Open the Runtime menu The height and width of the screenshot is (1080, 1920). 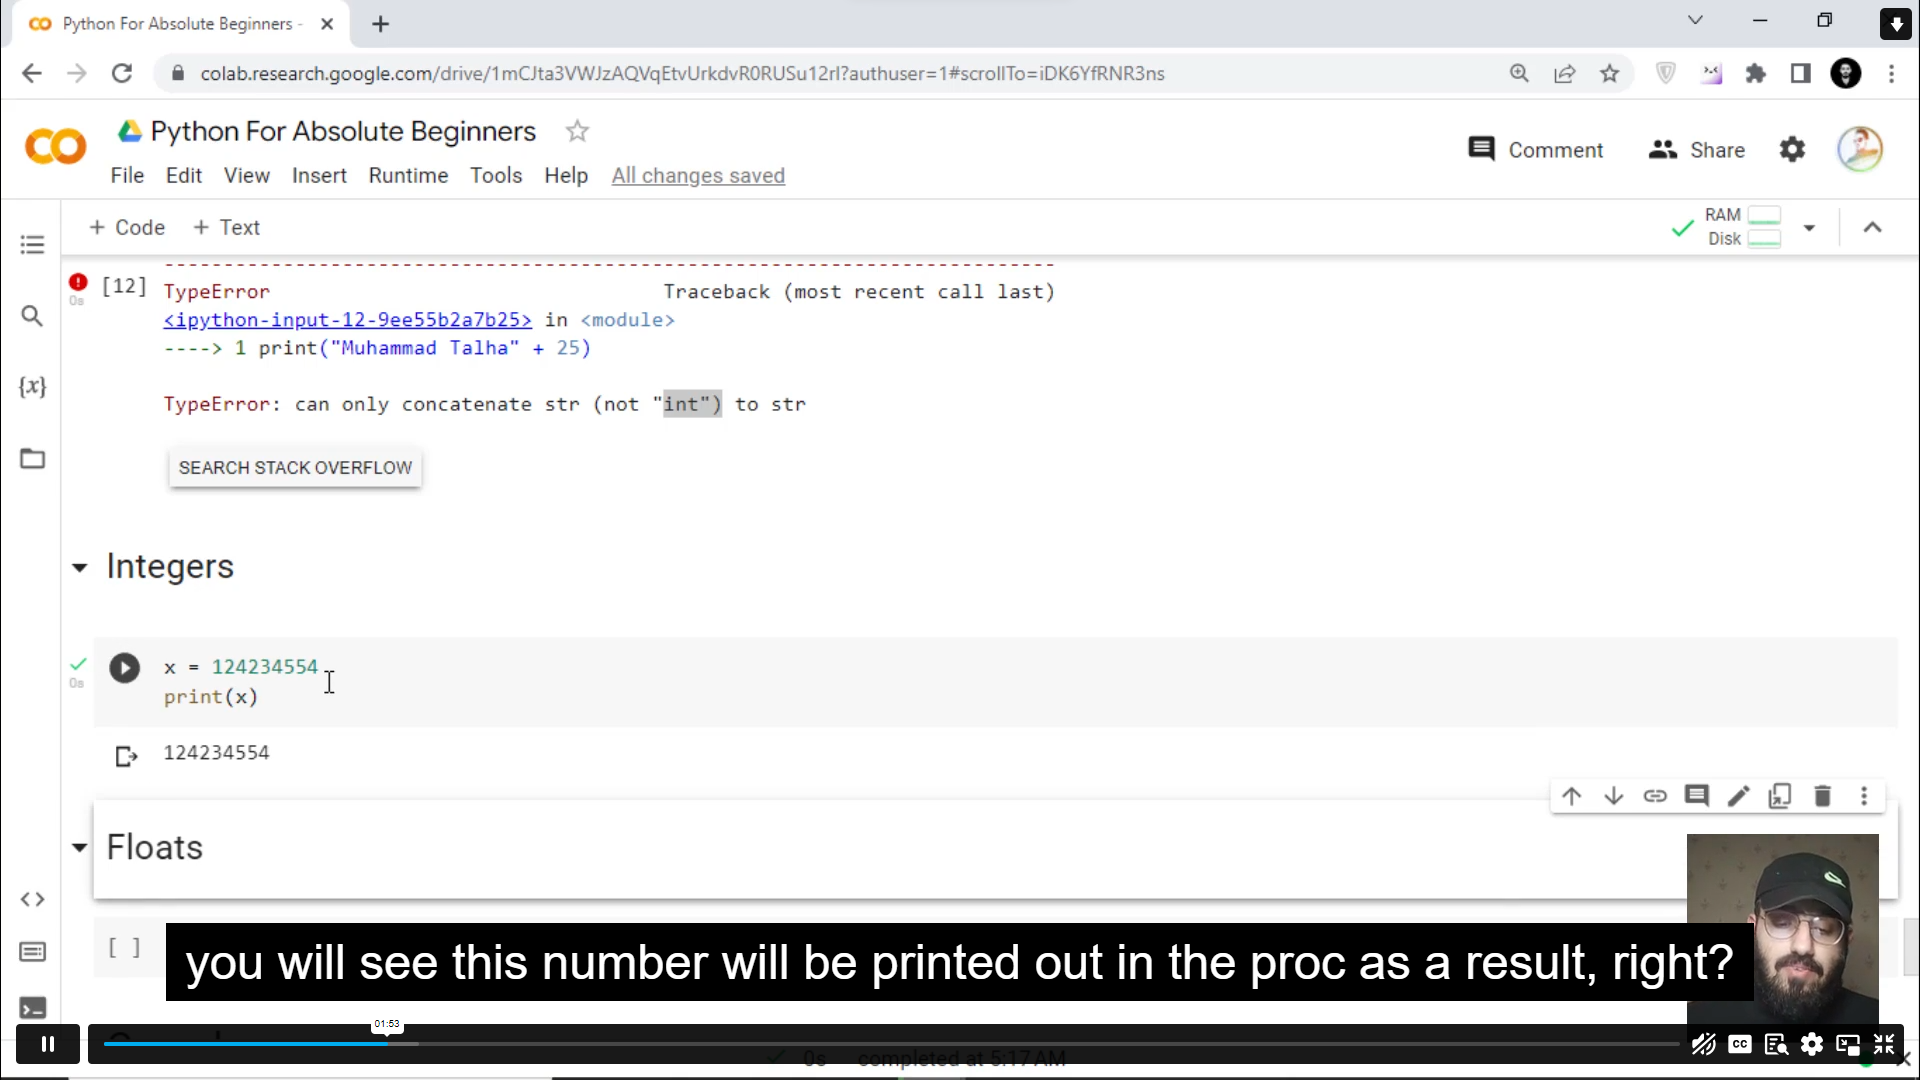coord(407,174)
